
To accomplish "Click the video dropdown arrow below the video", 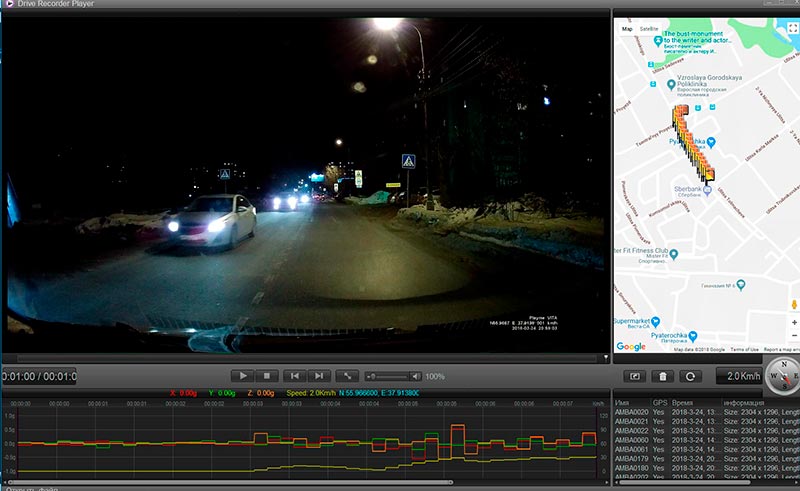I will [x=604, y=357].
